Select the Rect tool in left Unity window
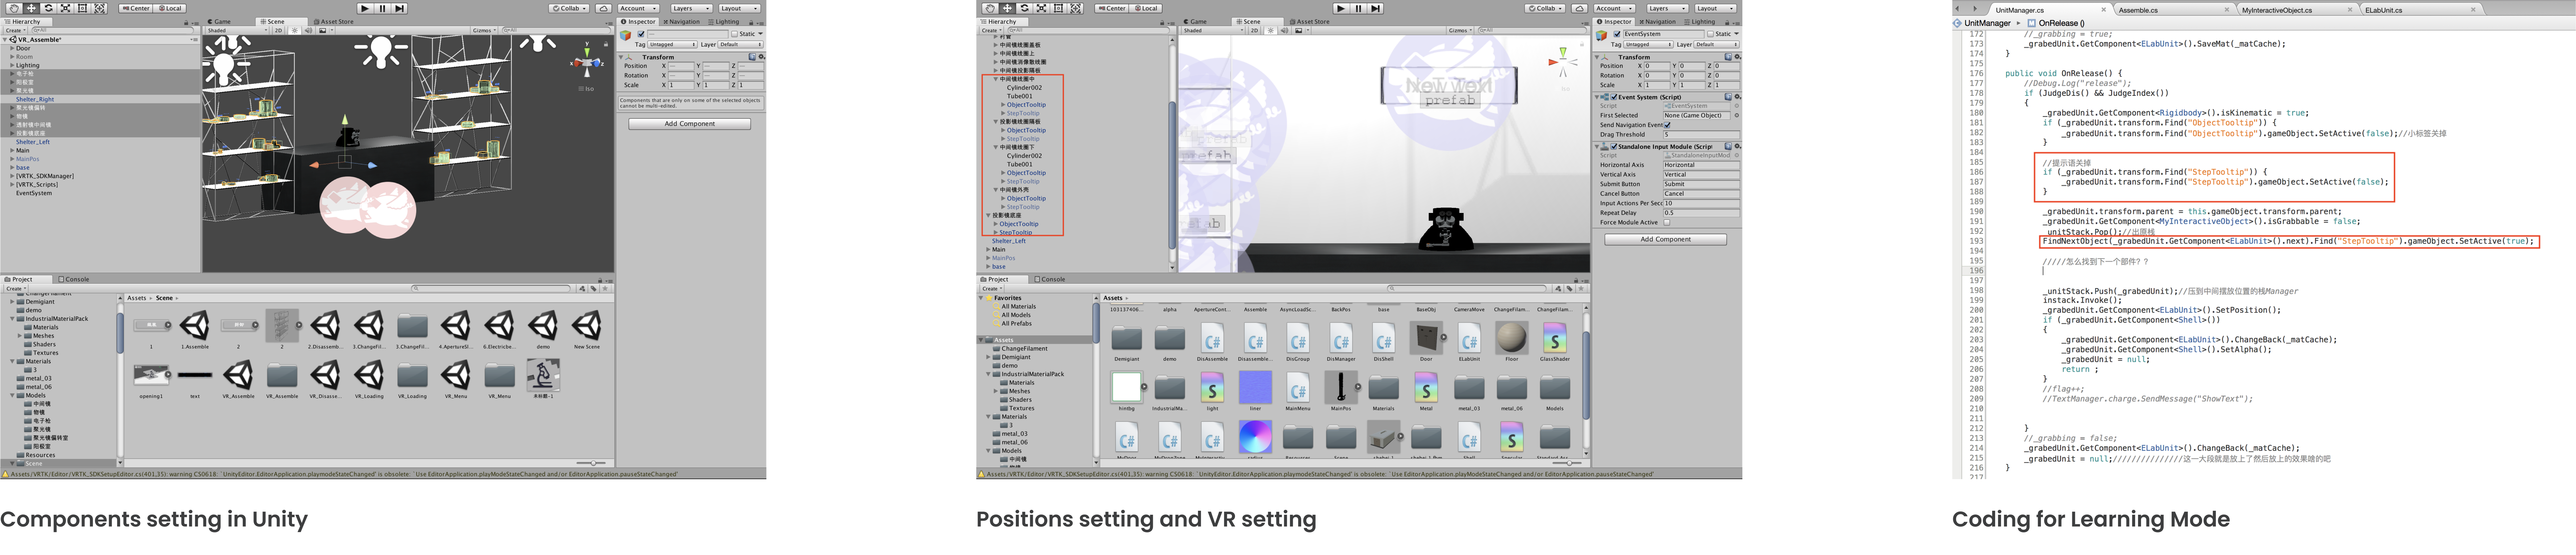This screenshot has height=555, width=2576. click(x=82, y=8)
